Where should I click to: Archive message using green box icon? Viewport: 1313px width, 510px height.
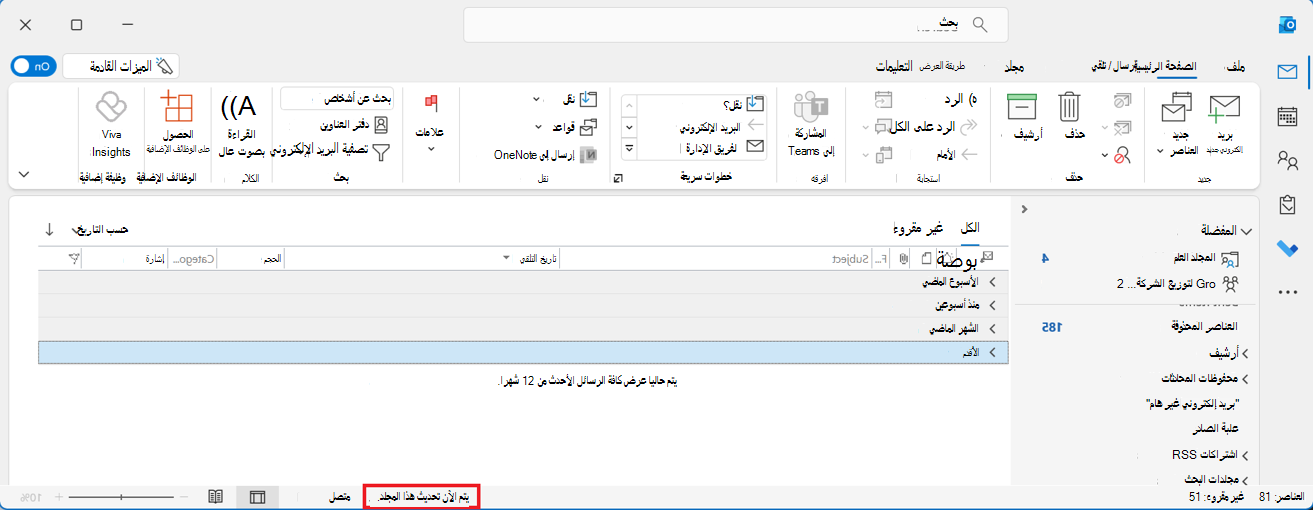[x=1021, y=106]
